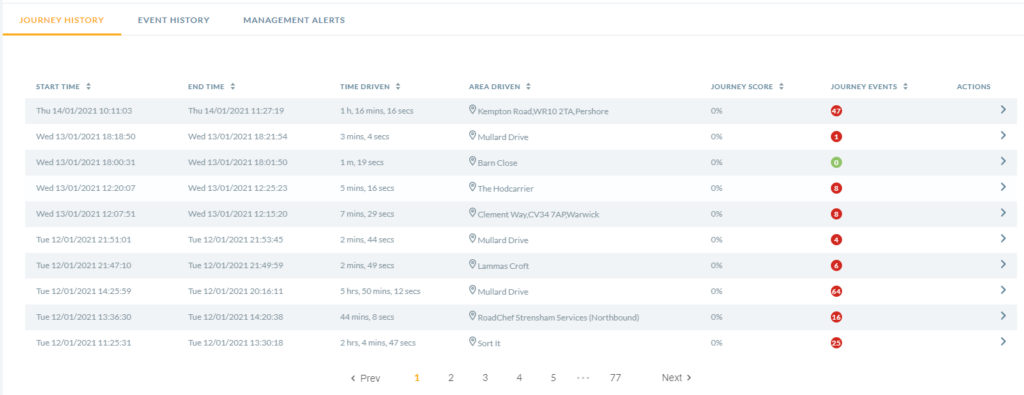
Task: Click the red 25 events badge
Action: 836,343
